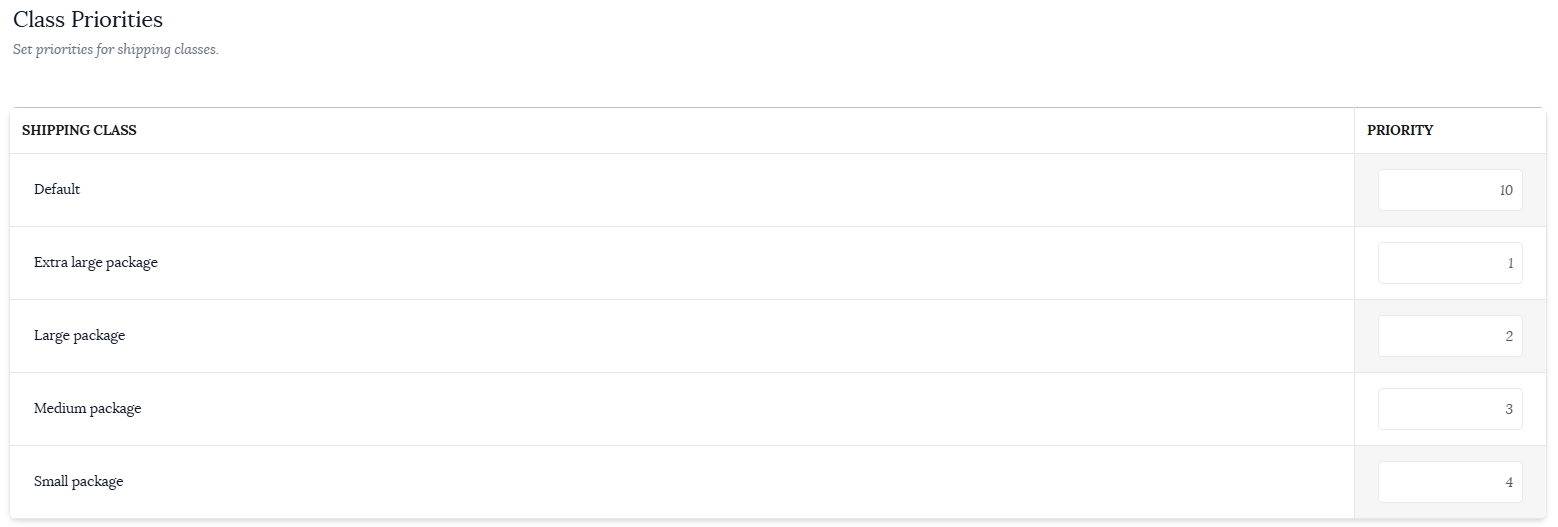The image size is (1558, 527).
Task: Edit the Small package priority value
Action: click(x=1450, y=482)
